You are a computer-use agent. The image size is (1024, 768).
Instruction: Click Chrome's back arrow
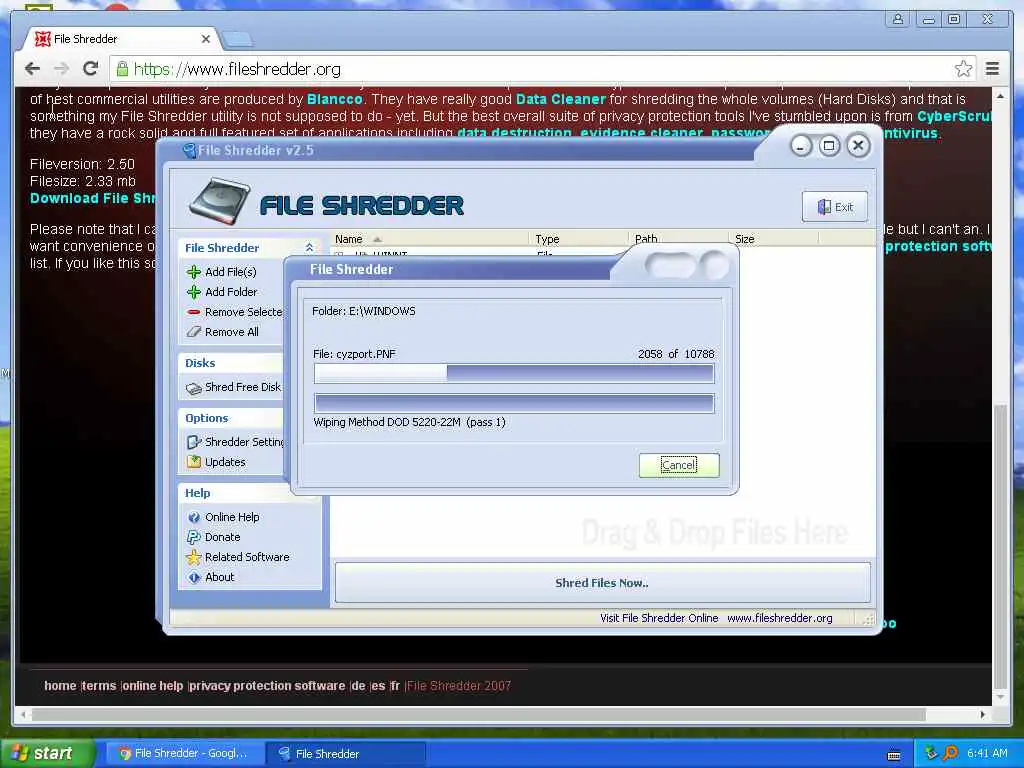pyautogui.click(x=33, y=69)
